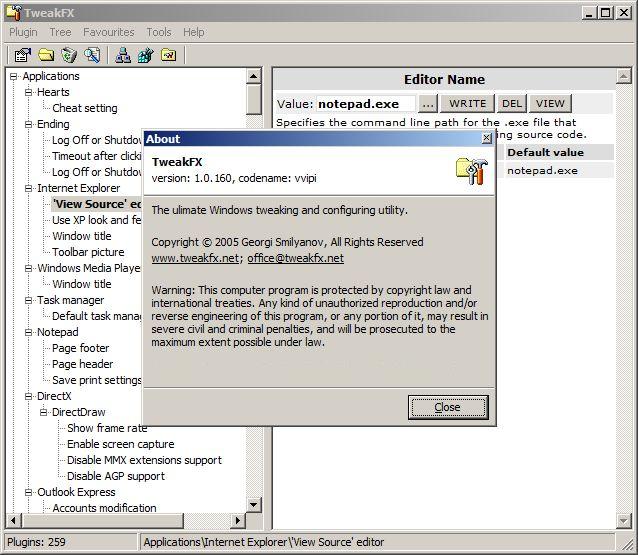Select Timeout after clicking tree item

[96, 156]
